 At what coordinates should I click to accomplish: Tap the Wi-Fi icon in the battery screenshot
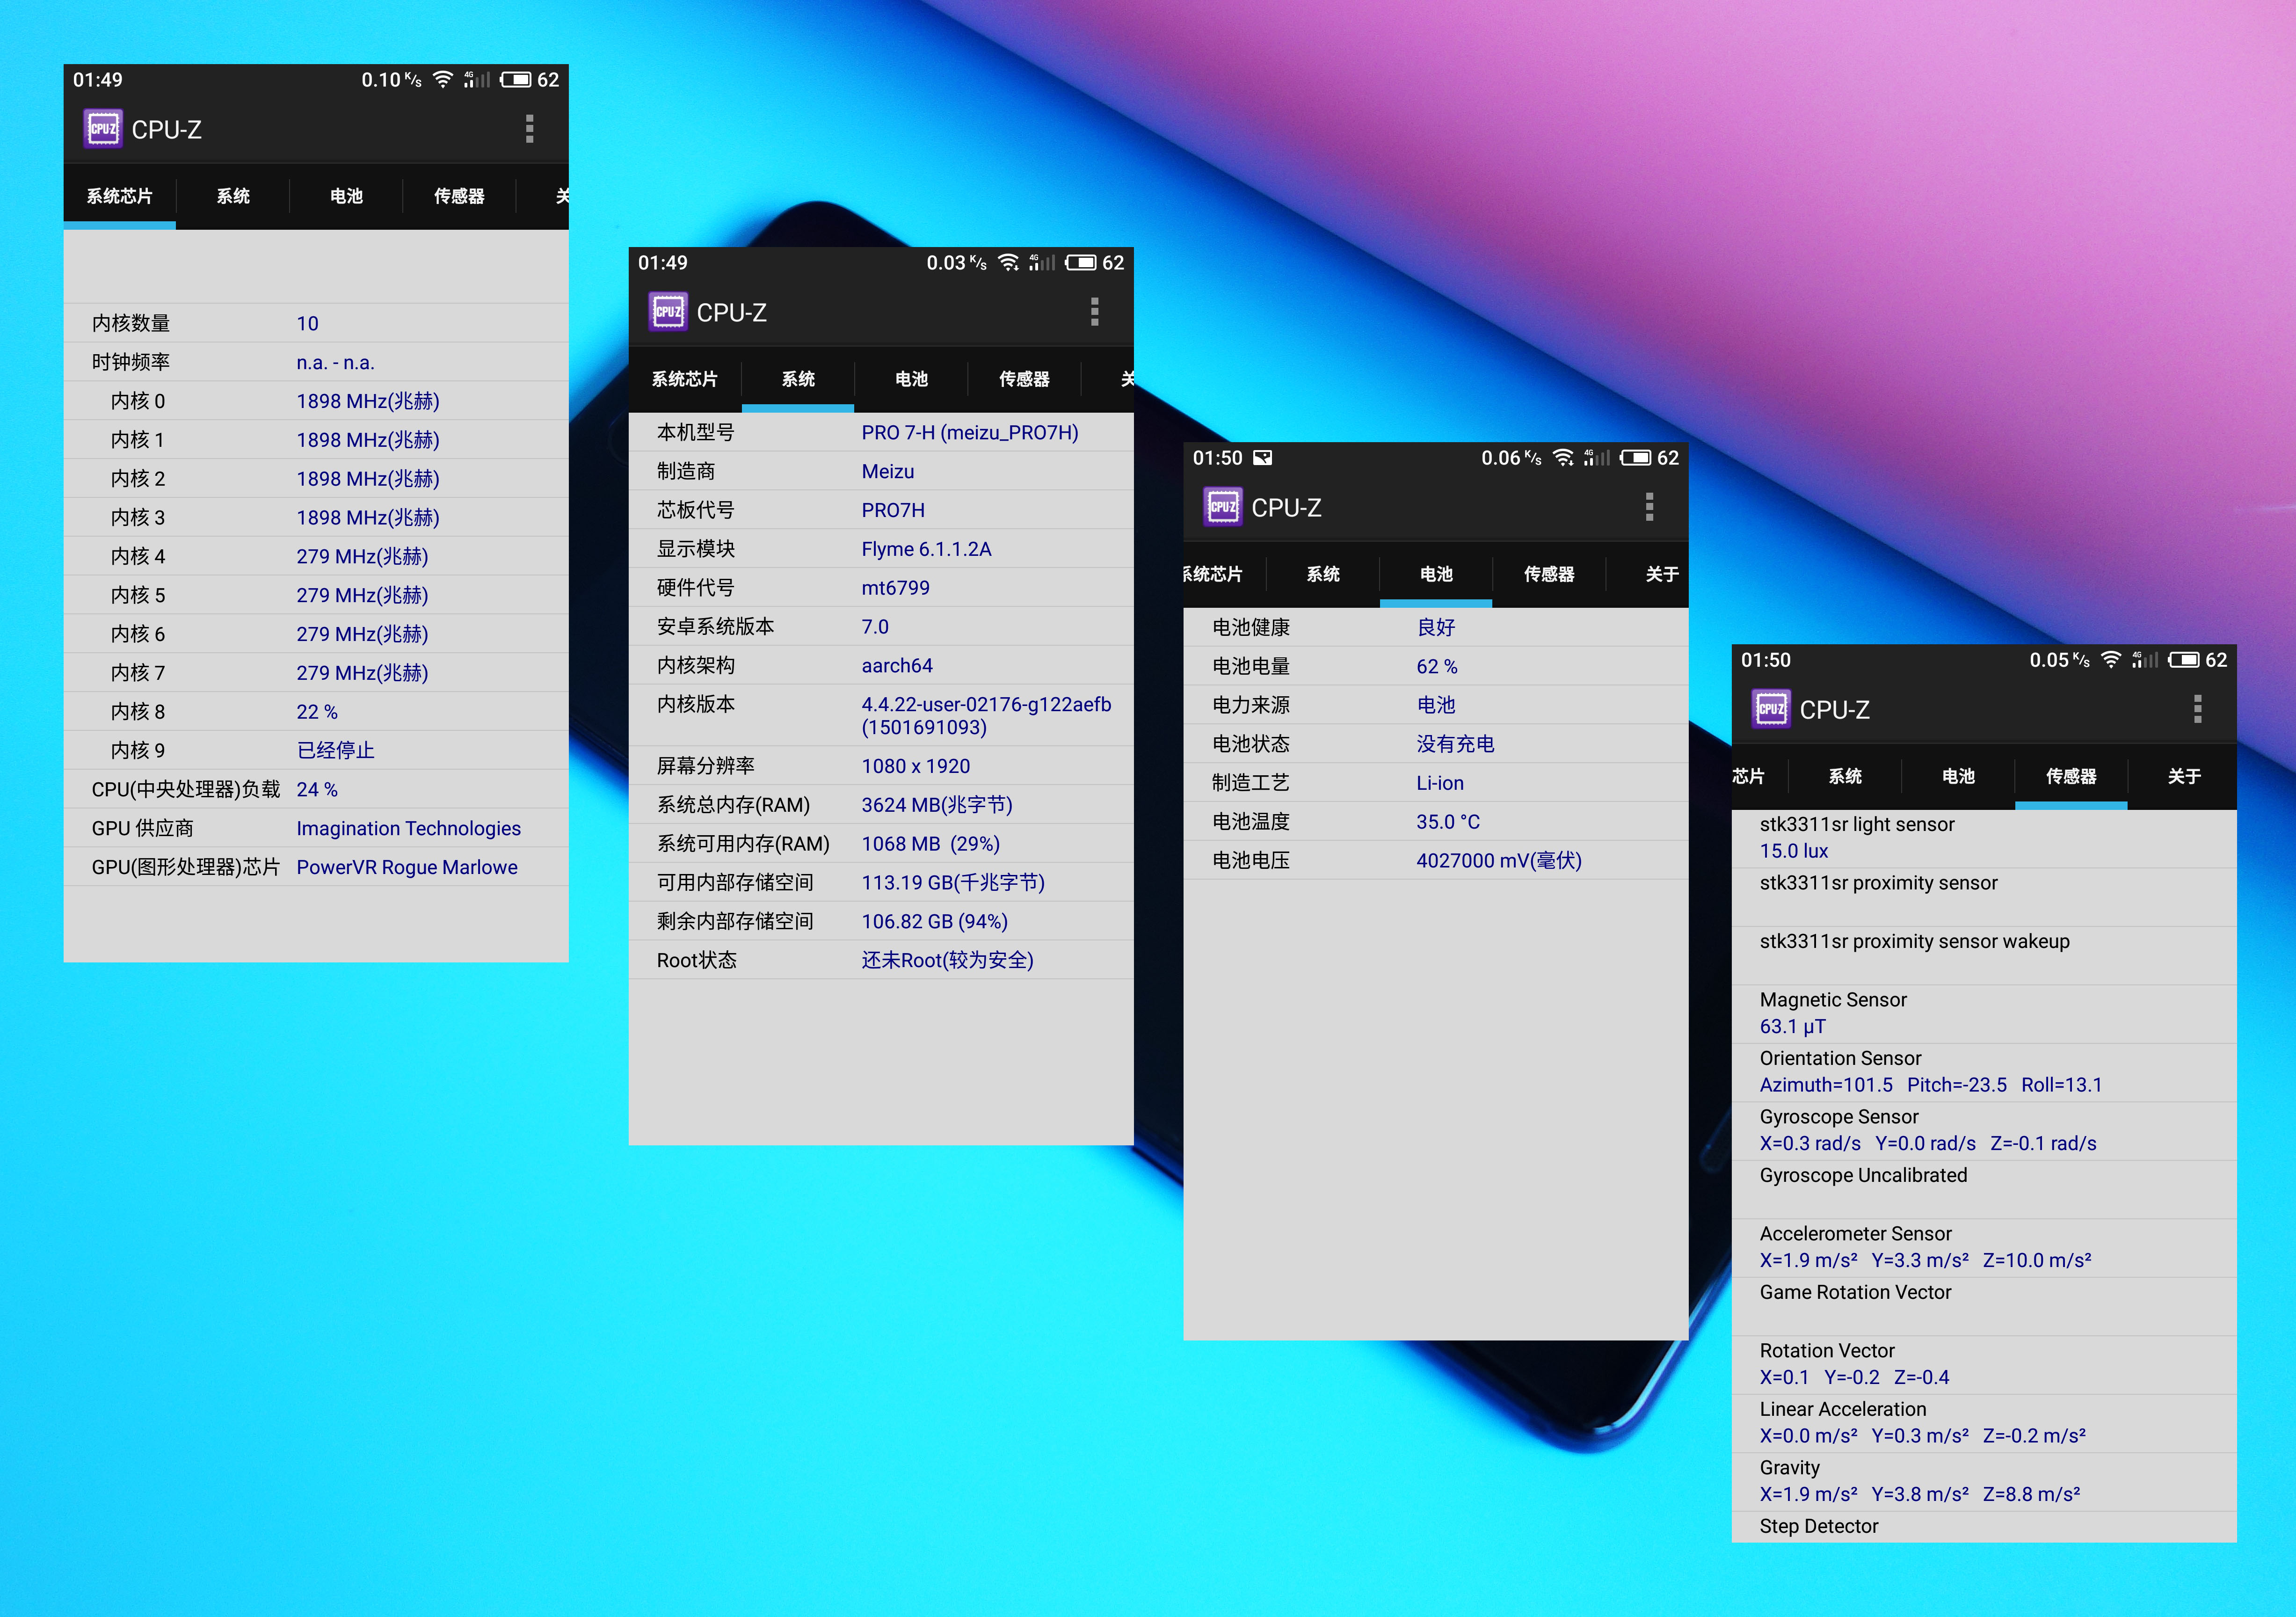[x=1563, y=457]
